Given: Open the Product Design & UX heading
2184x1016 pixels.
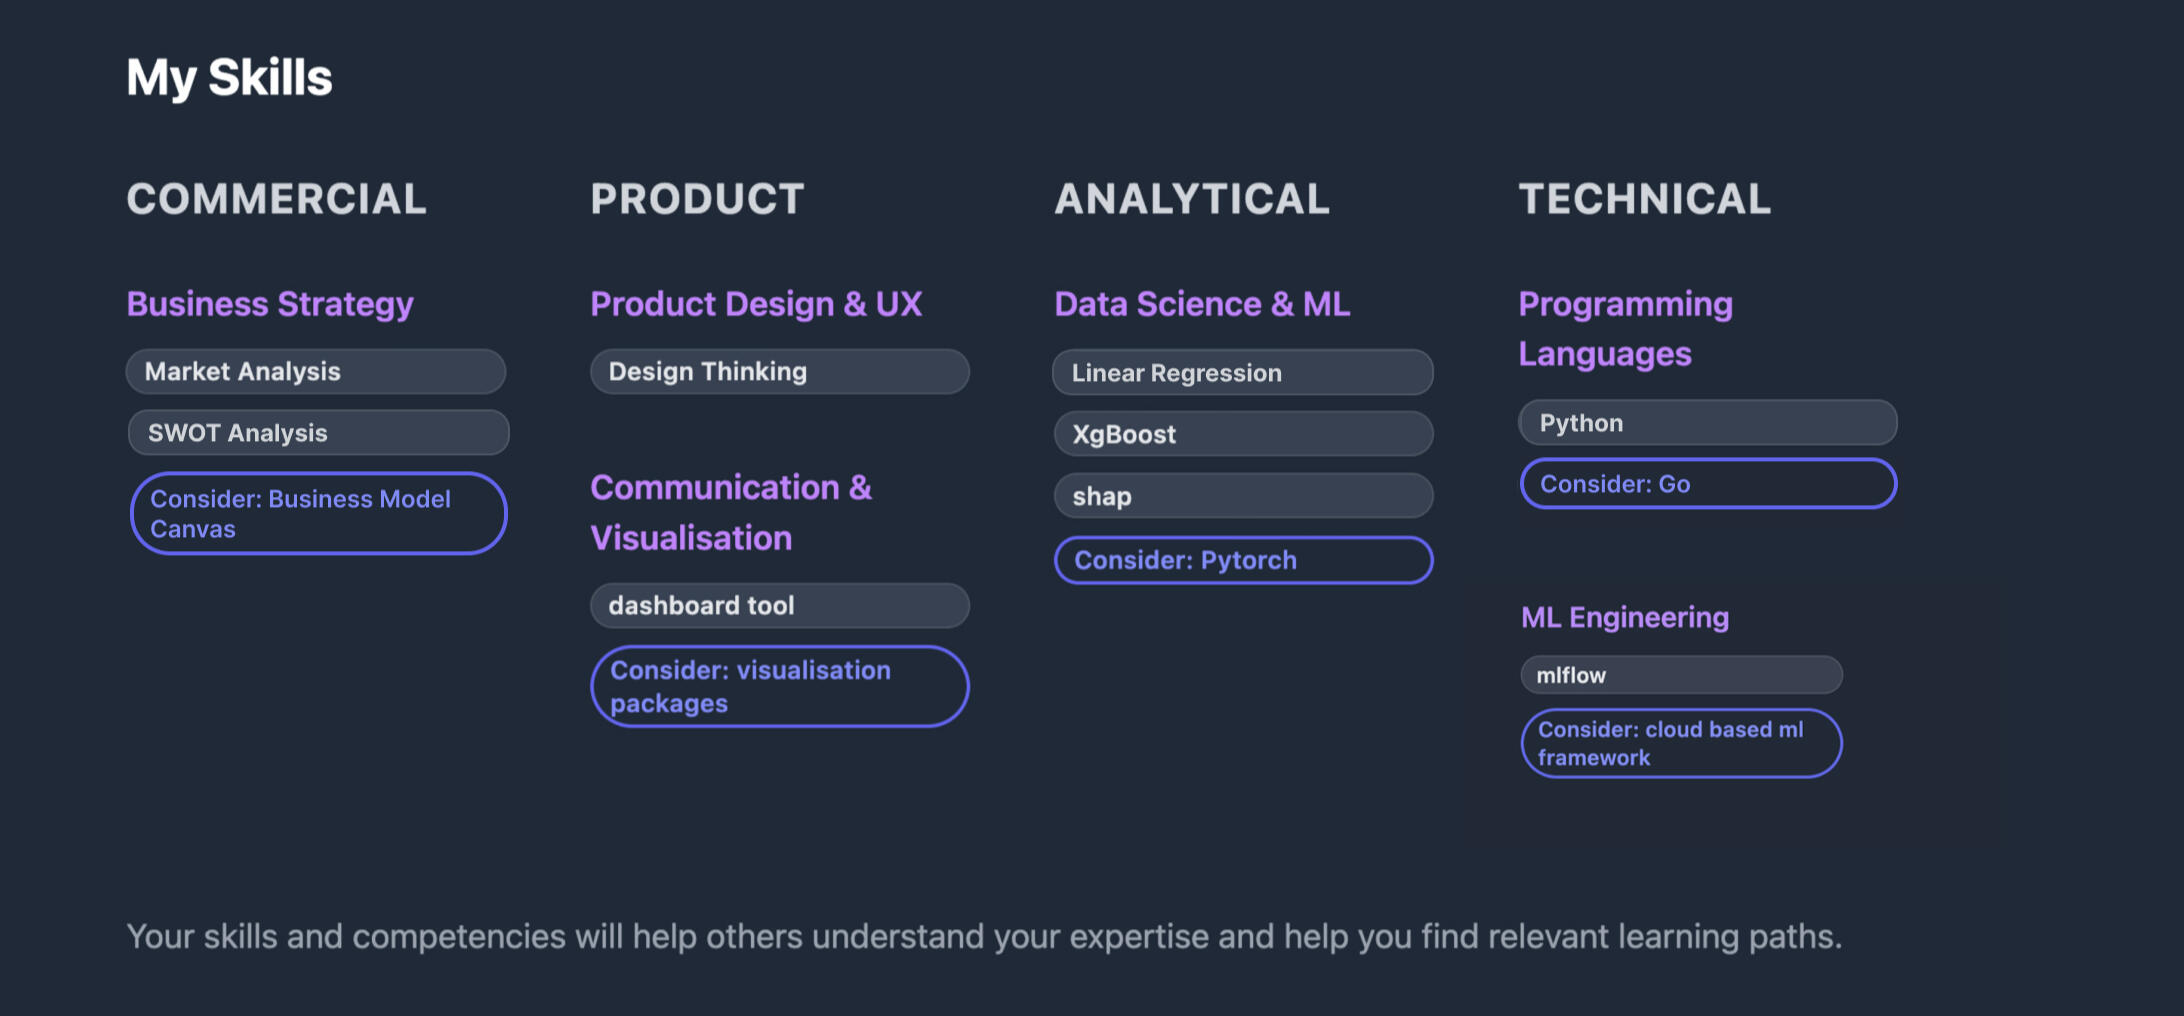Looking at the screenshot, I should point(756,304).
